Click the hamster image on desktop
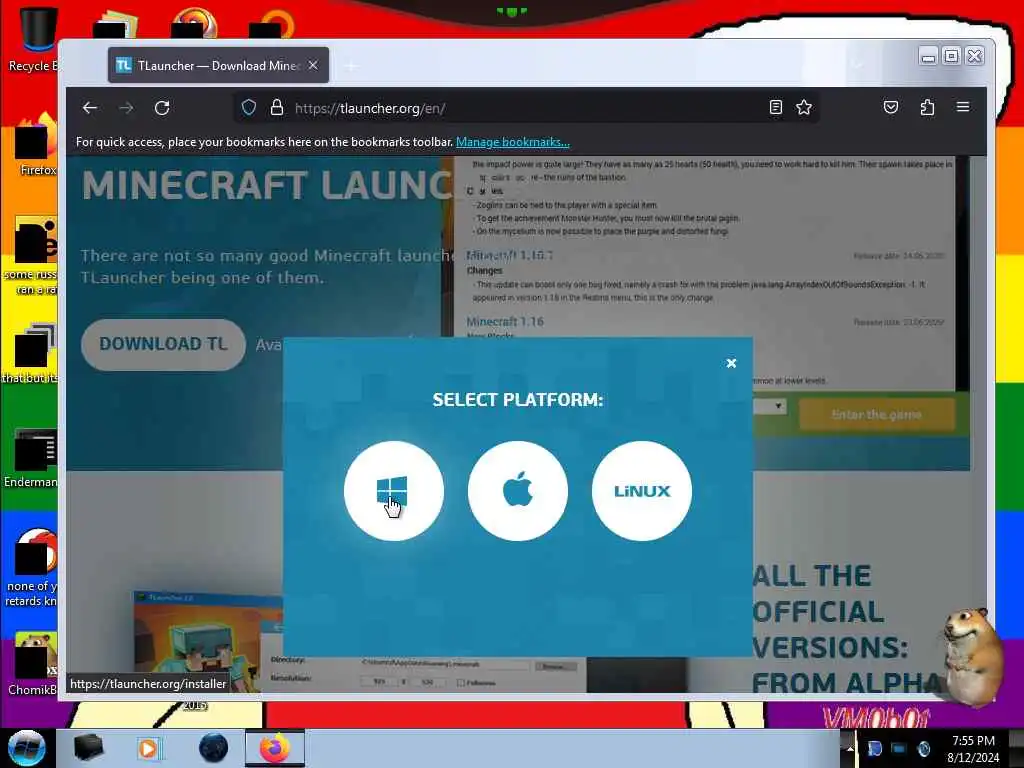Viewport: 1024px width, 768px height. point(973,656)
